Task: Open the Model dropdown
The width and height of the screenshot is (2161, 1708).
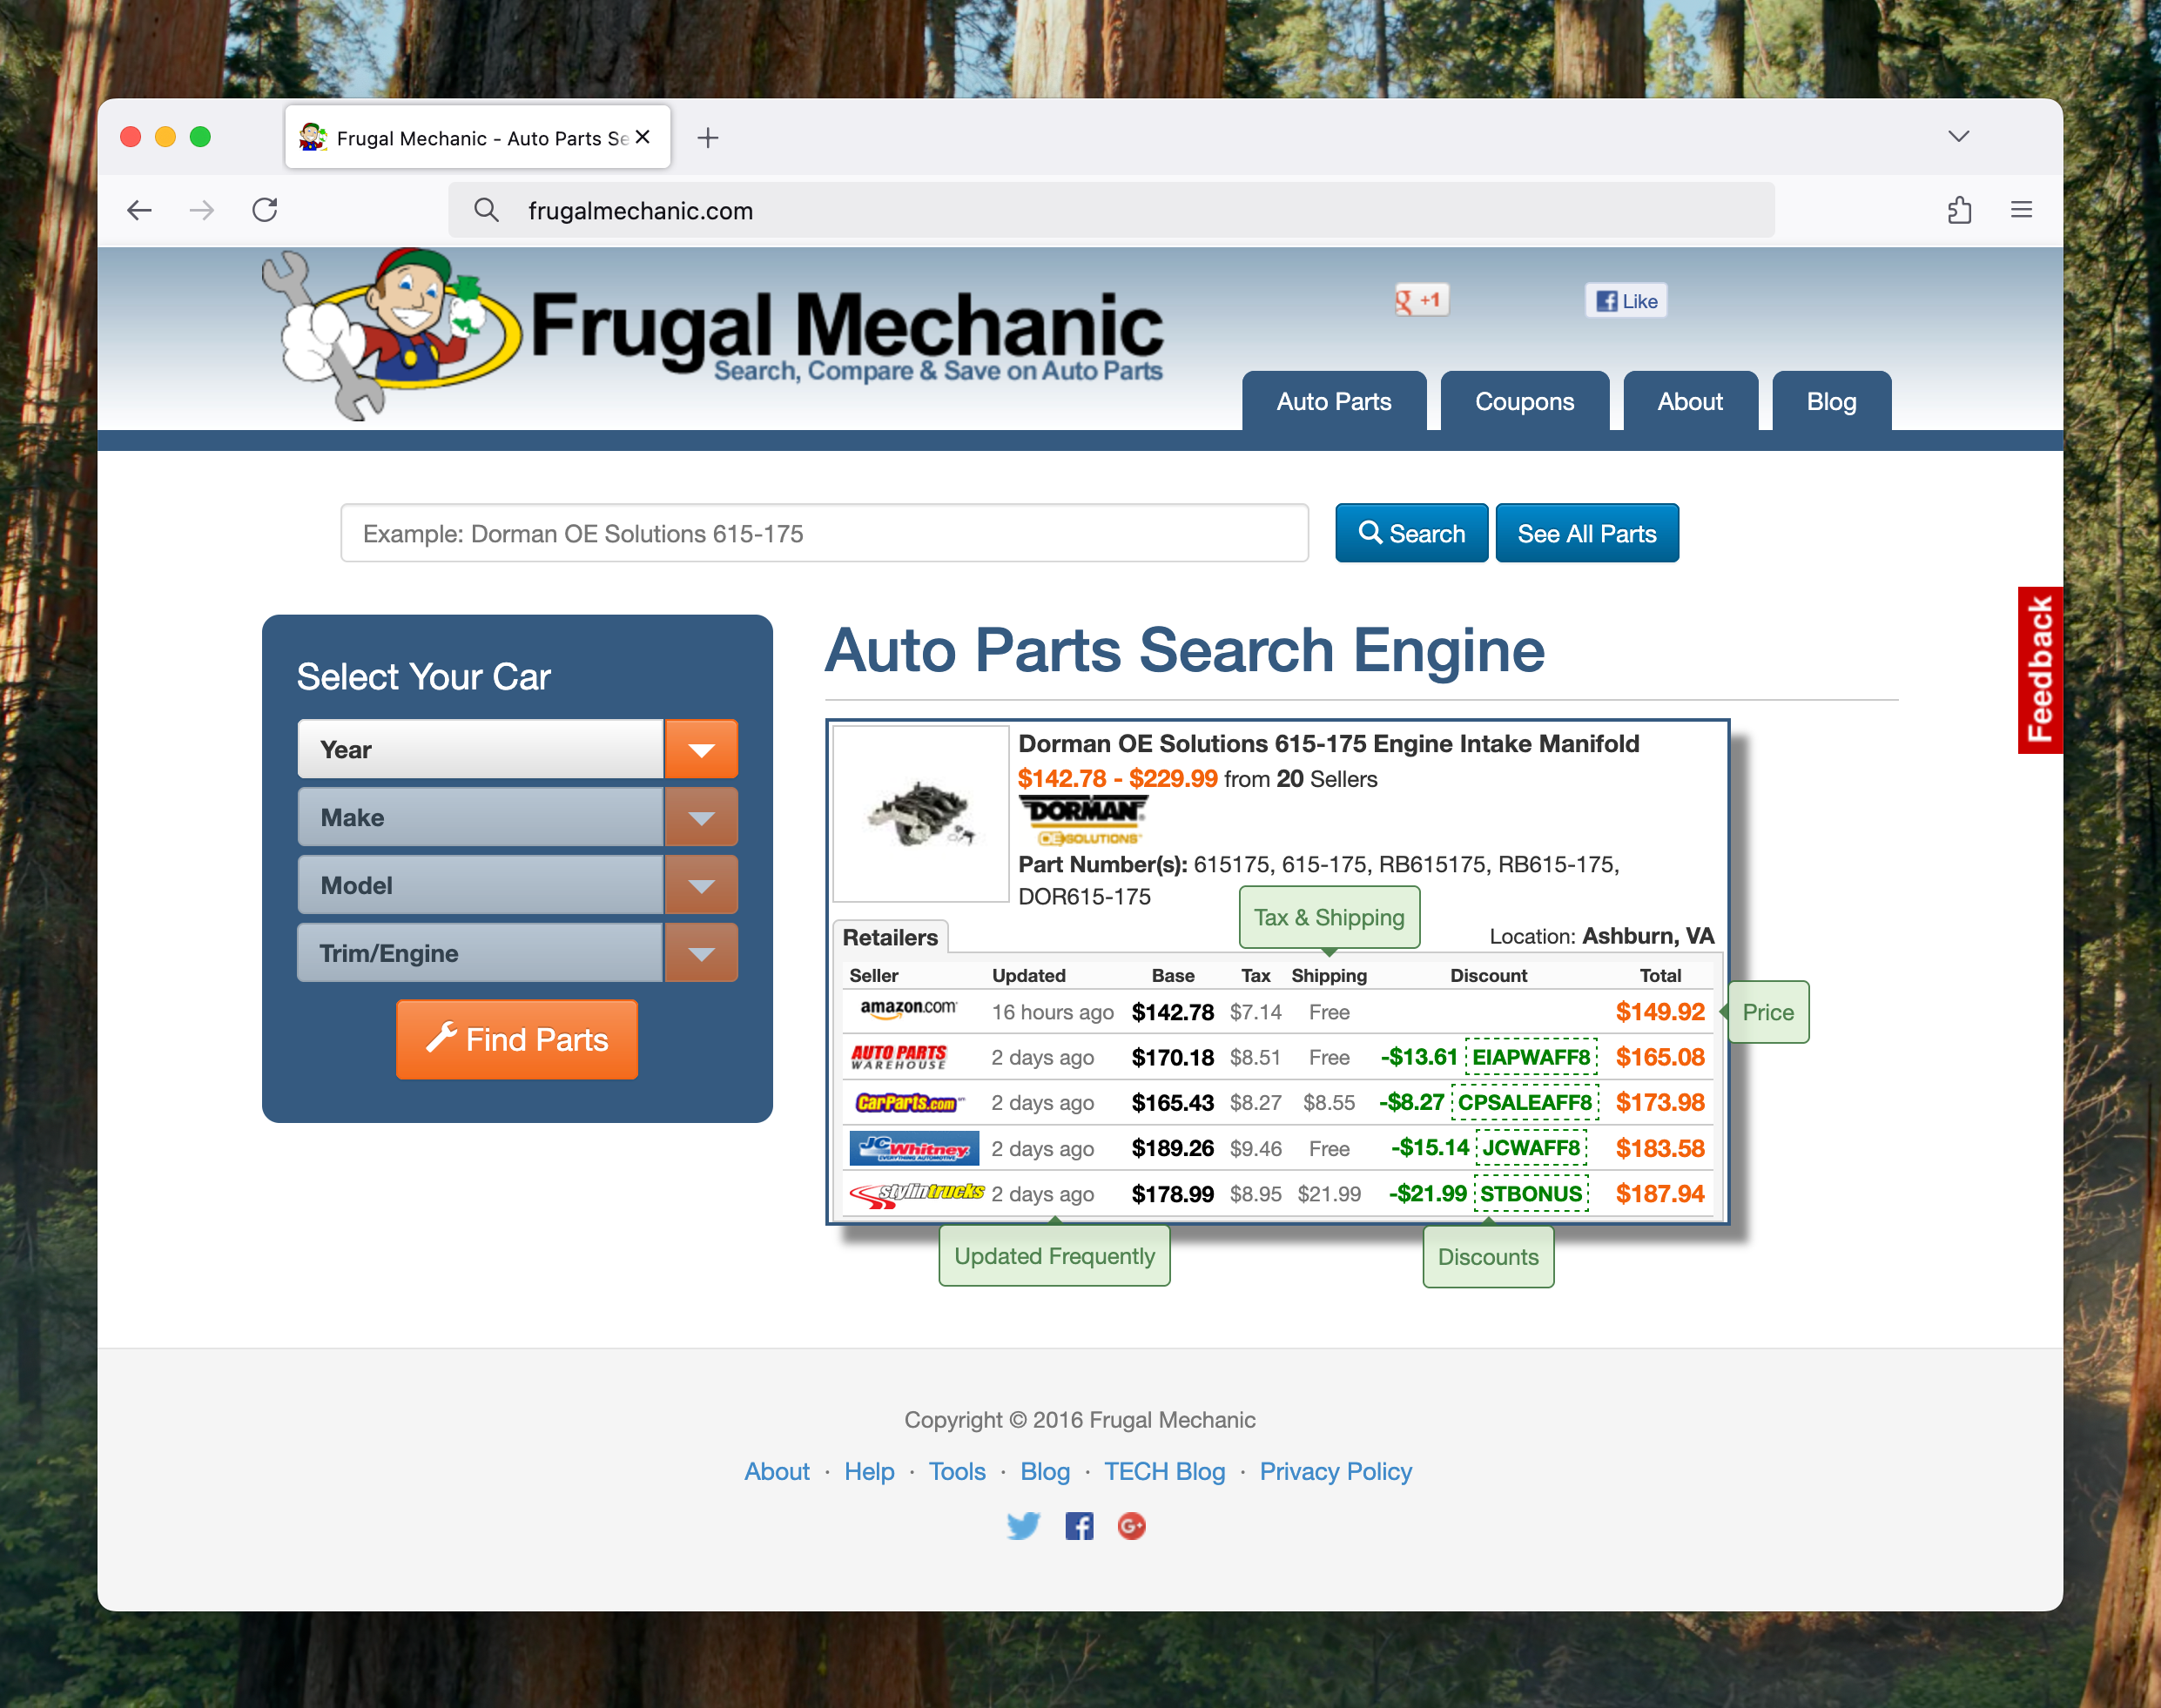Action: click(x=517, y=885)
